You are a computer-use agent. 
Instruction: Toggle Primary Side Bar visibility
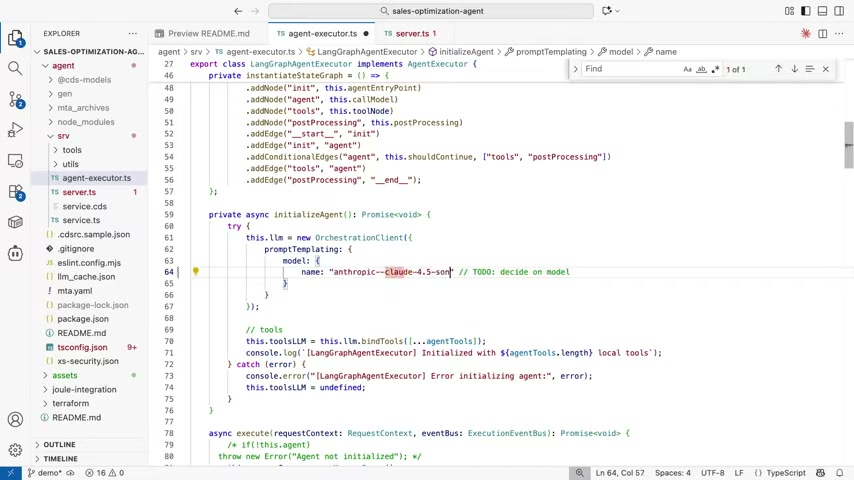pos(806,11)
